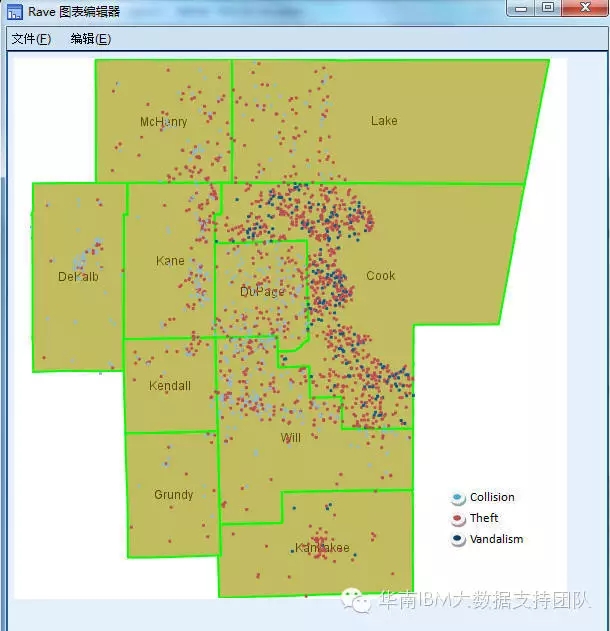
Task: Select the Theft legend swatch
Action: (x=457, y=519)
